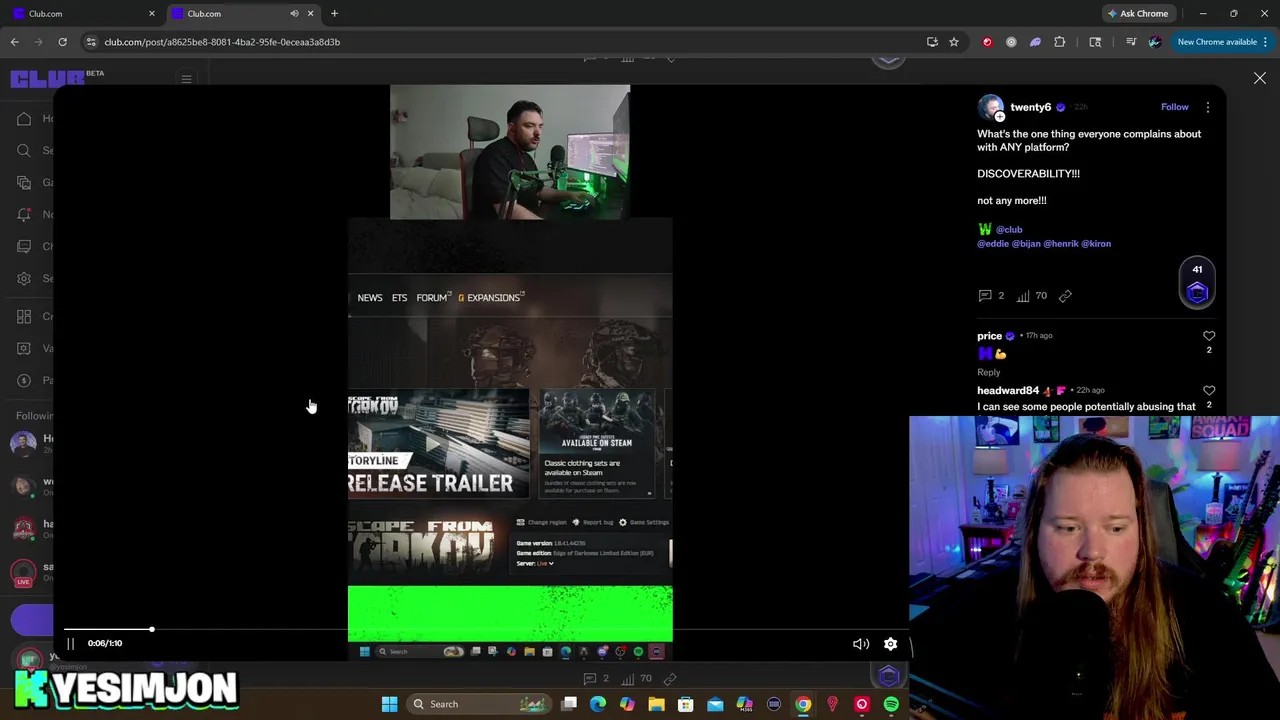Open the post comments icon
The width and height of the screenshot is (1280, 720).
[x=985, y=296]
